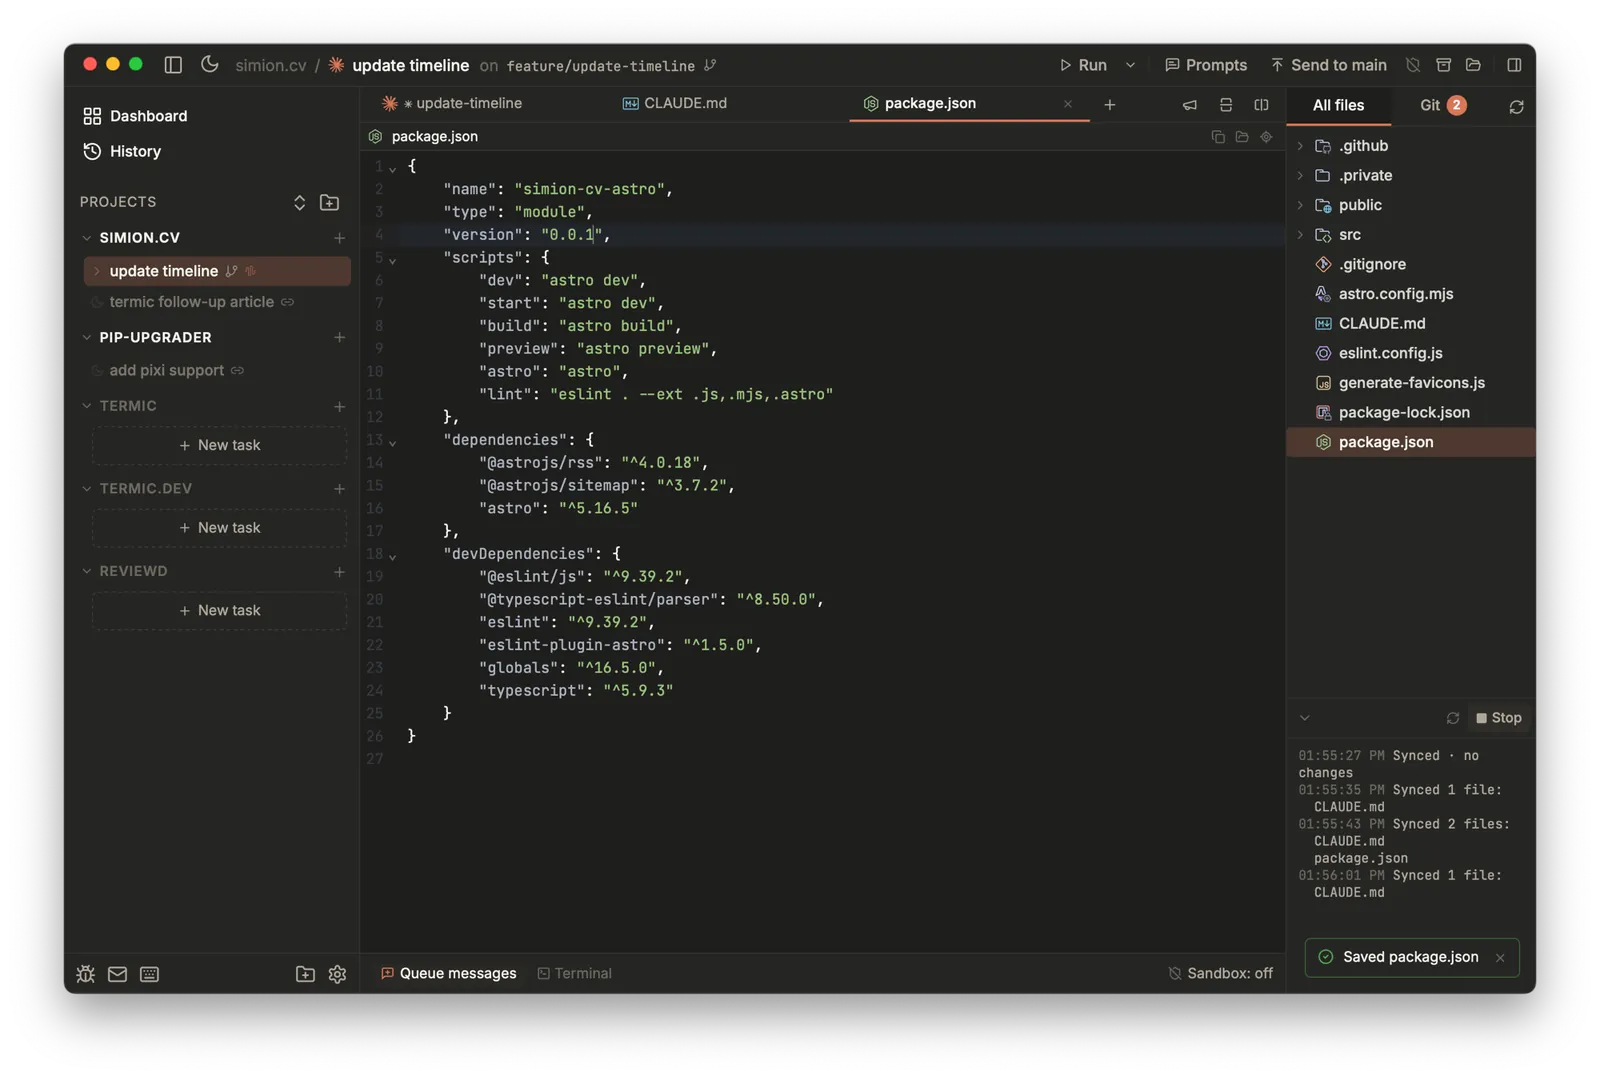Open generate-favicons.js in file tree
Screen dimensions: 1600x1078
pos(1411,383)
